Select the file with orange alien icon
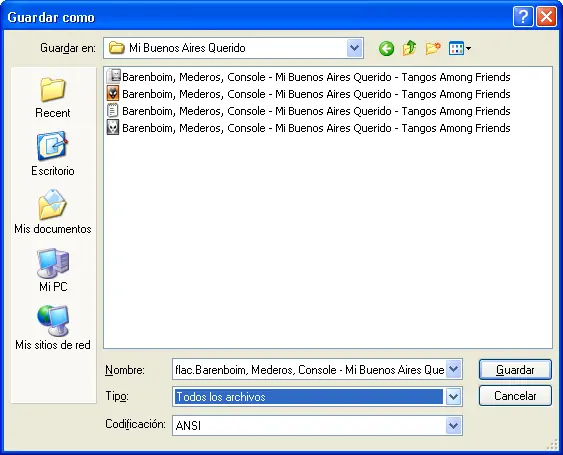 (x=308, y=94)
